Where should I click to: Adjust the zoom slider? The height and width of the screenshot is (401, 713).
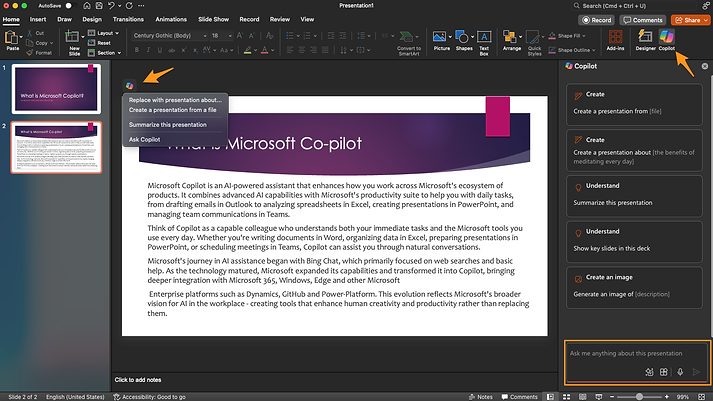pos(639,397)
